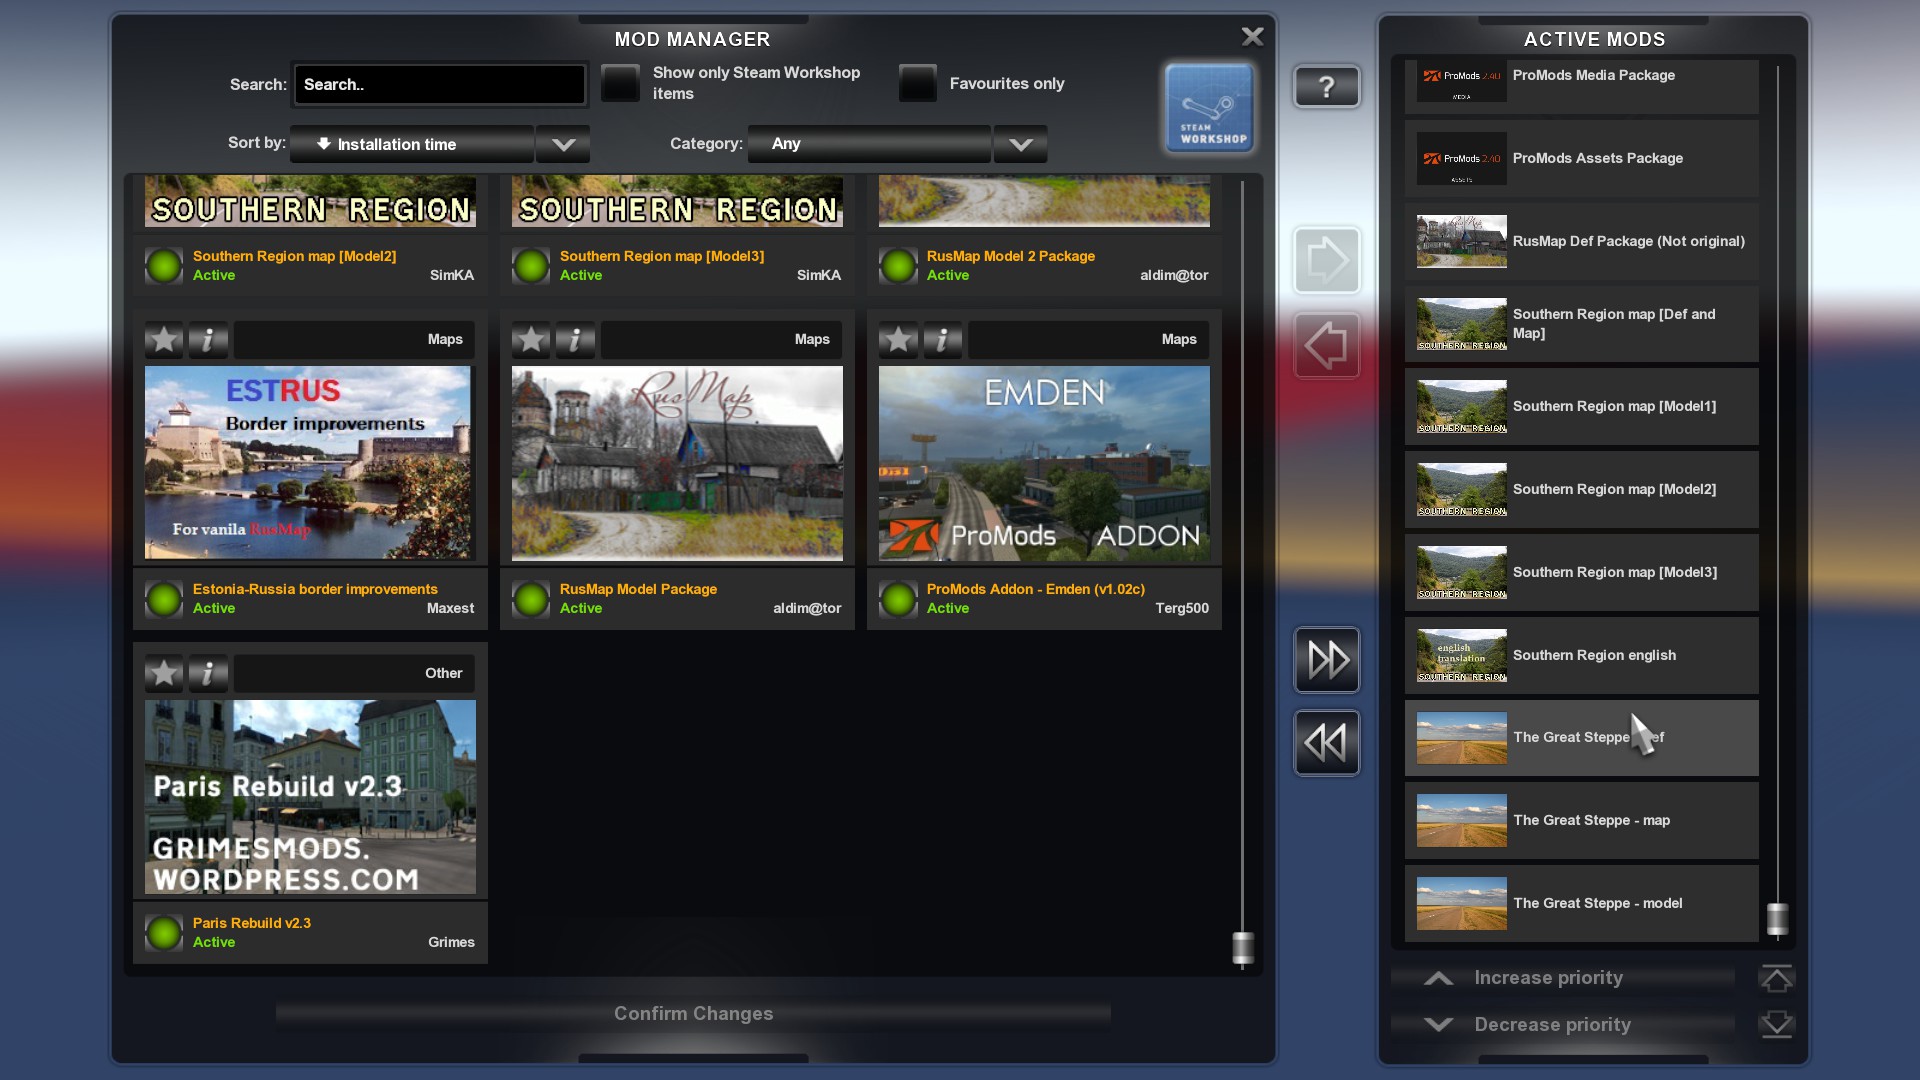Star the RusMap Model Package mod
The image size is (1920, 1080).
531,340
